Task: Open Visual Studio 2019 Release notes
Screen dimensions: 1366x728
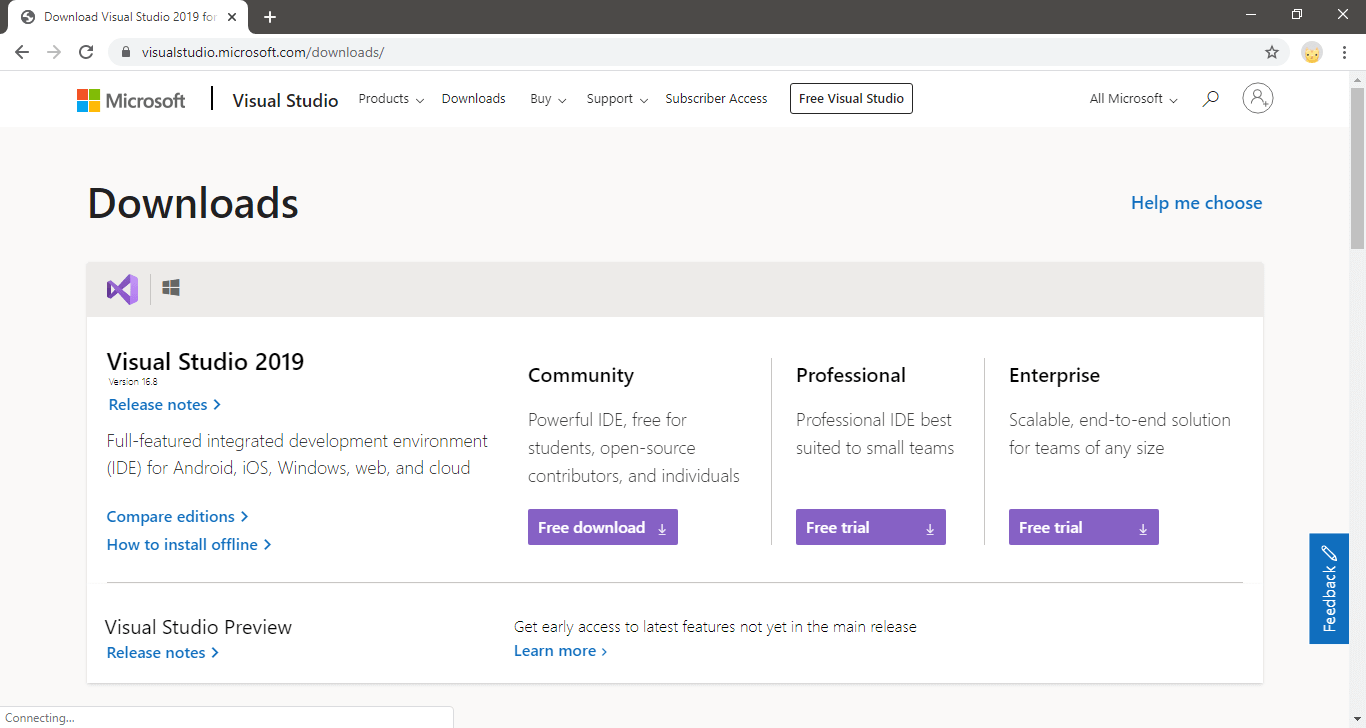Action: pos(165,405)
